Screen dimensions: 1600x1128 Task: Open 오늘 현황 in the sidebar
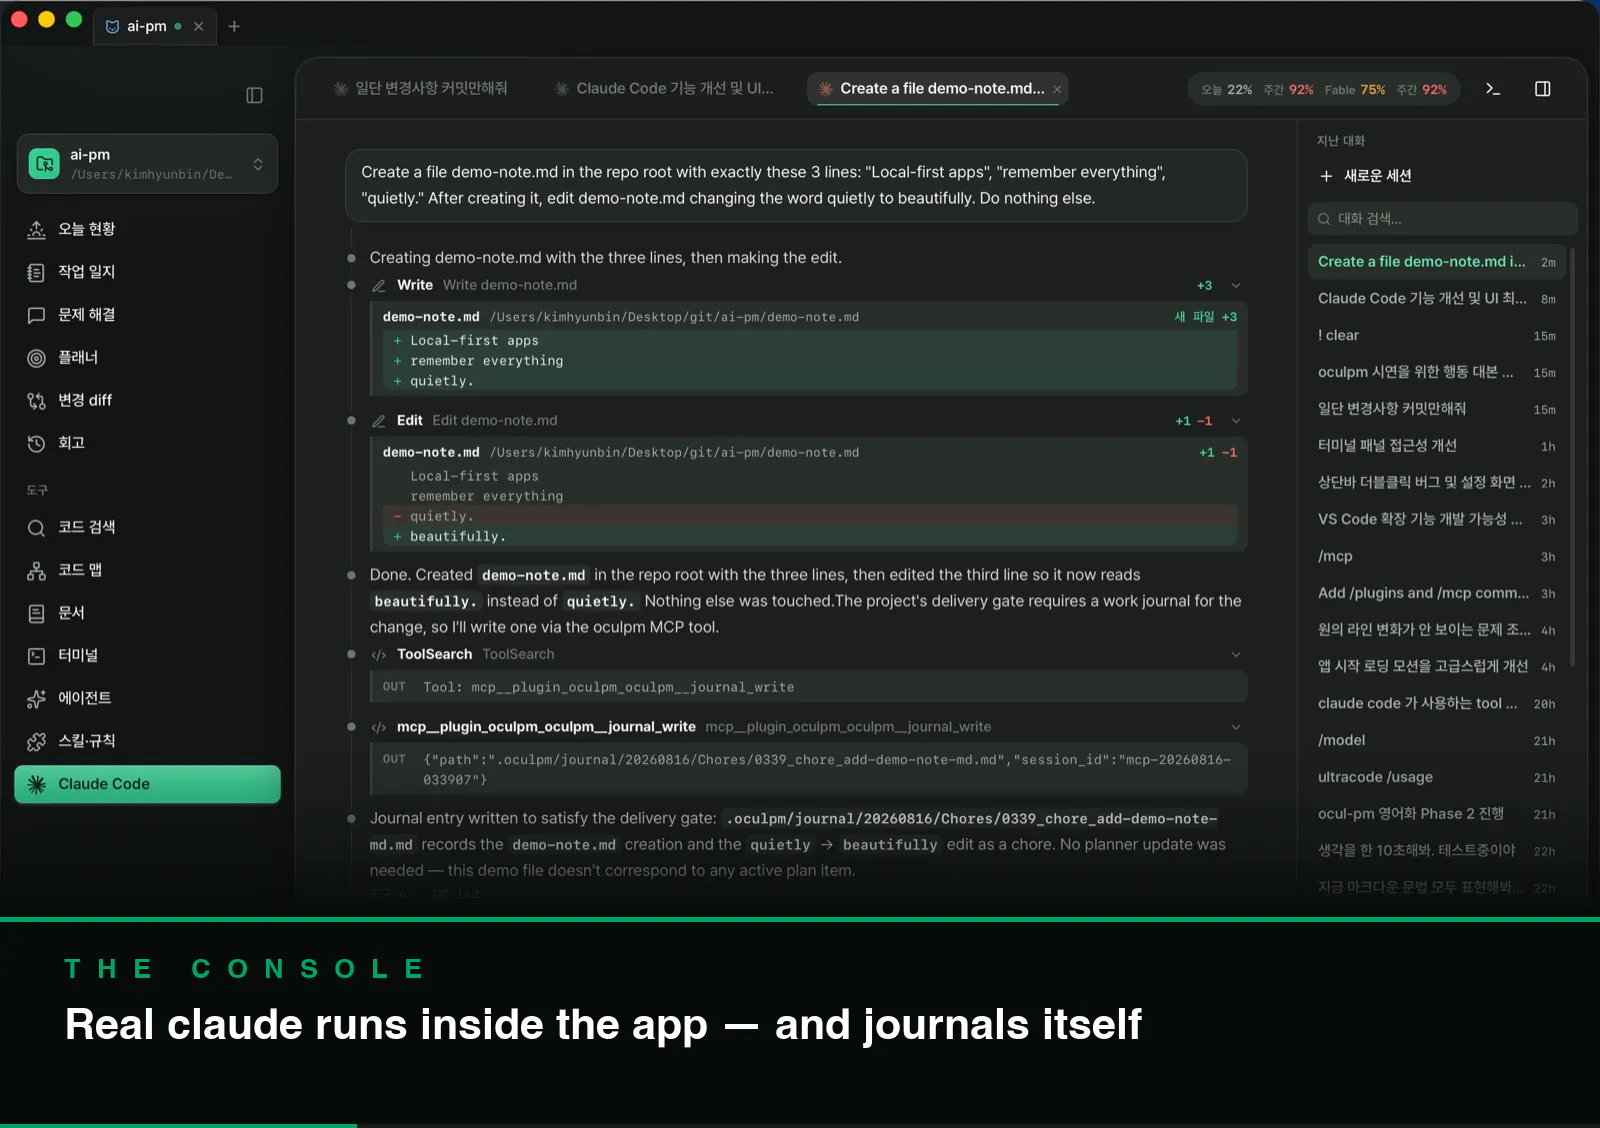[x=147, y=229]
